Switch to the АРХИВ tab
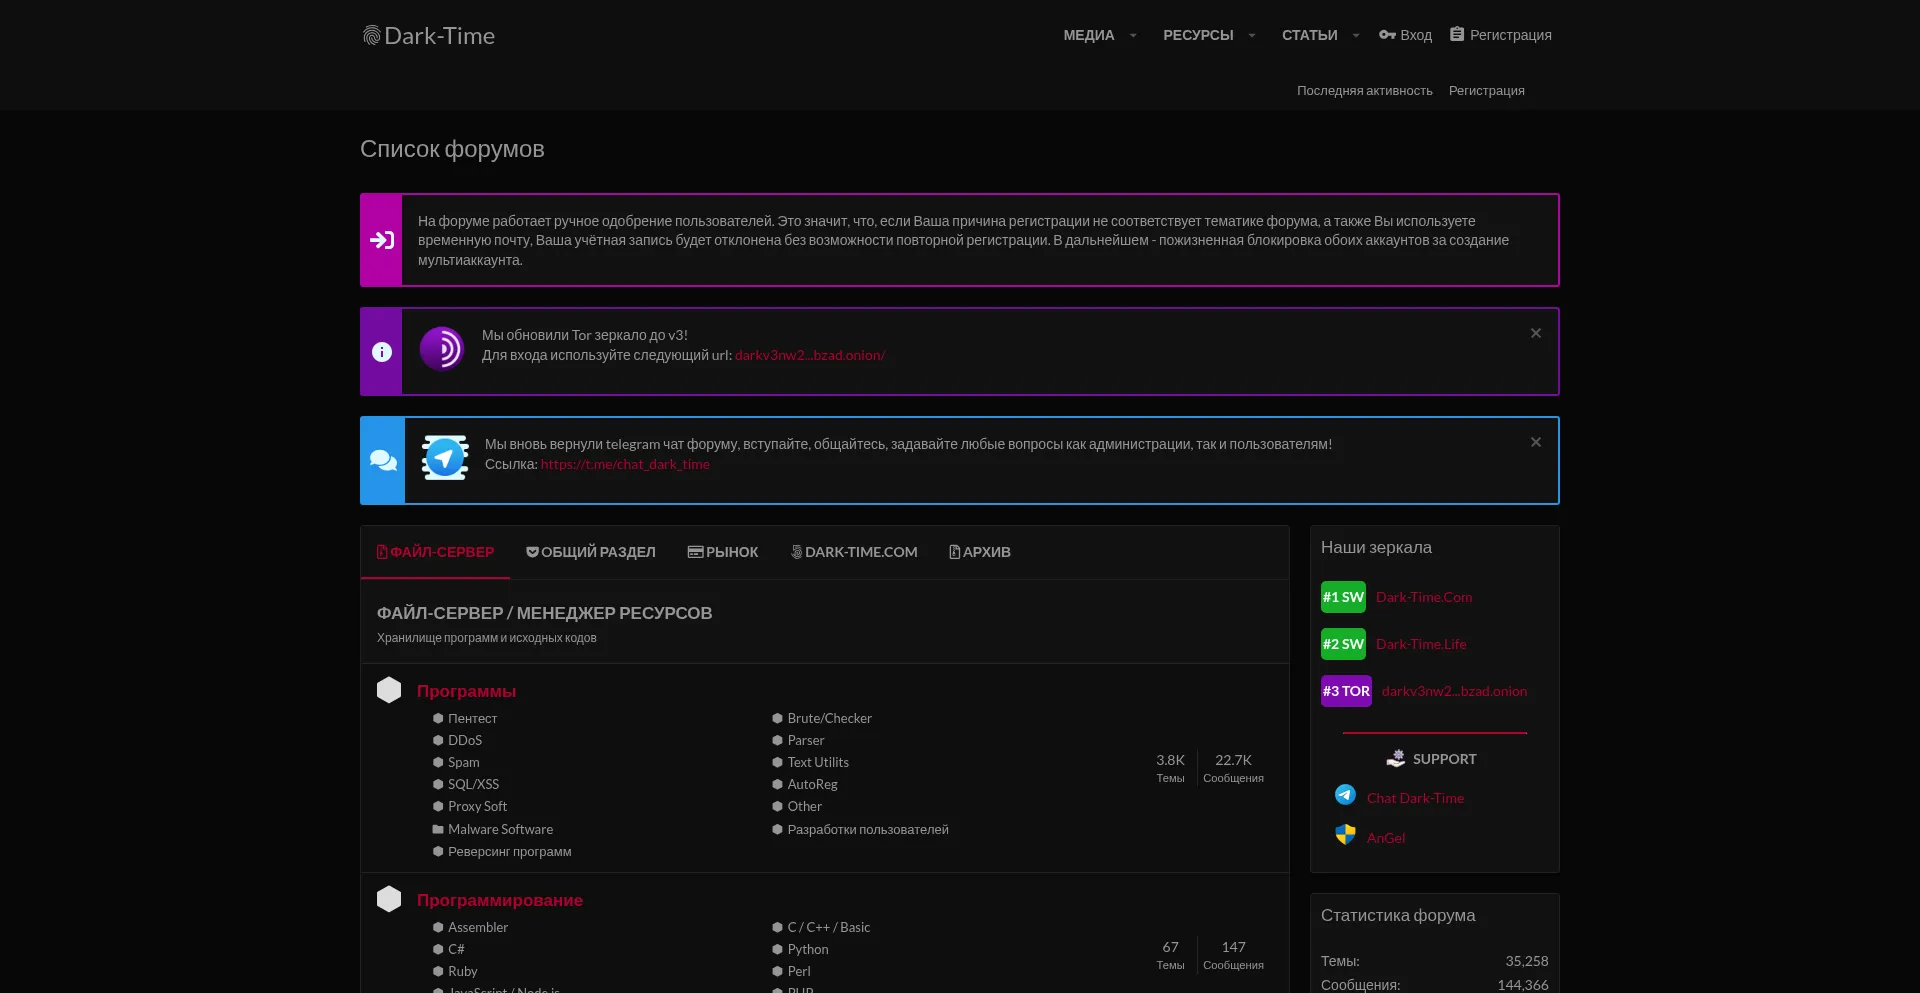Screen dimensions: 1920x993 (980, 552)
